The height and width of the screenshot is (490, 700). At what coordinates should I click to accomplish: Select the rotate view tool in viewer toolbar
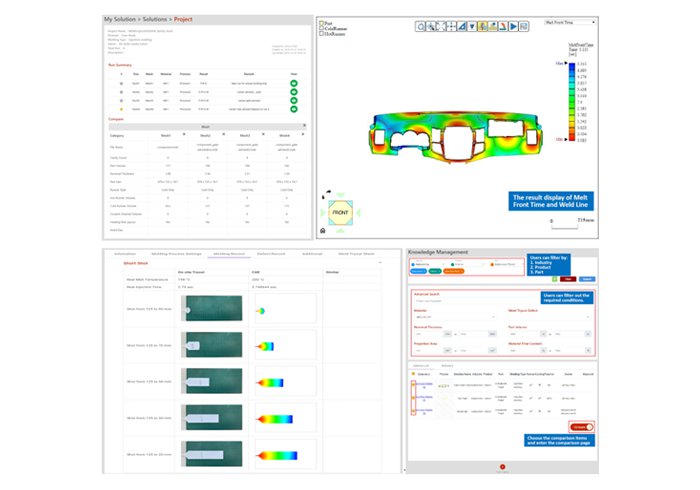pos(420,27)
